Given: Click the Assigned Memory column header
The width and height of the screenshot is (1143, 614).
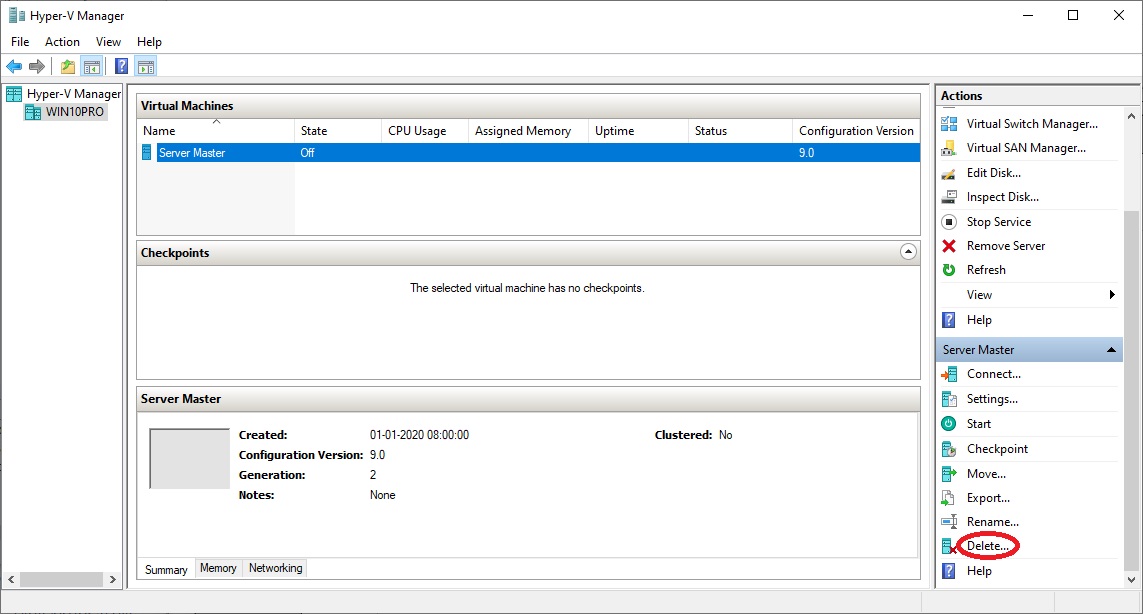Looking at the screenshot, I should coord(528,131).
